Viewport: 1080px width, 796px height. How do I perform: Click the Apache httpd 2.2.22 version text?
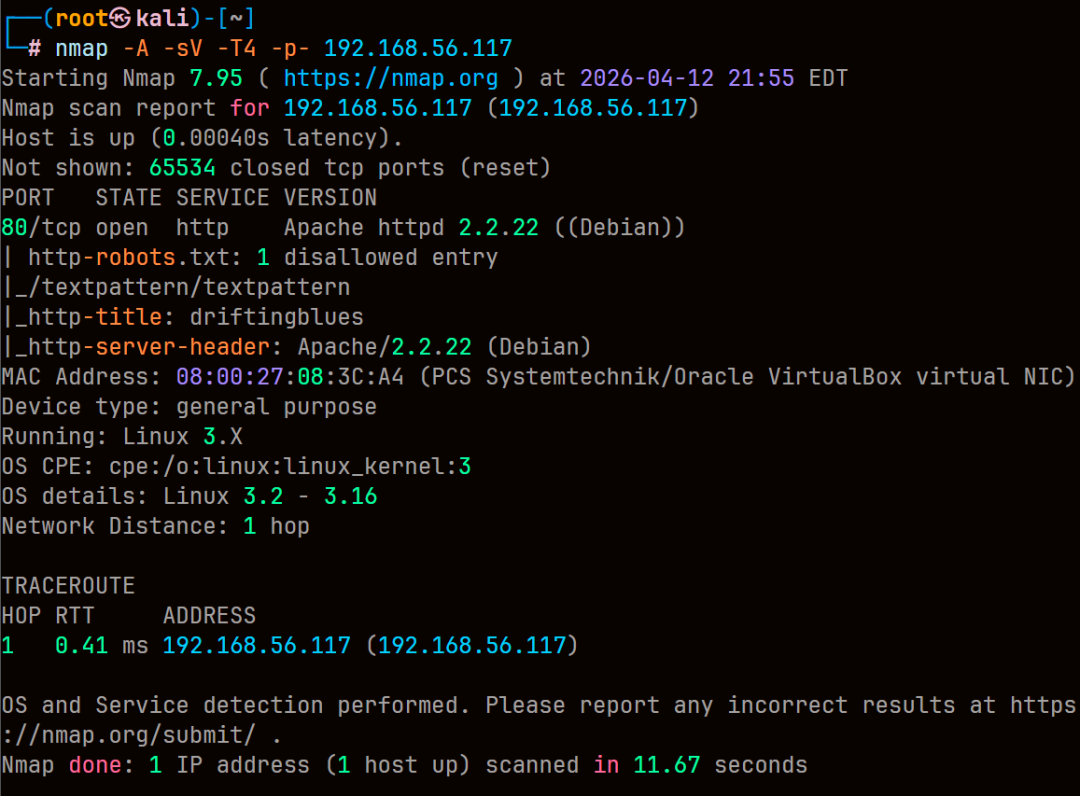(x=411, y=227)
